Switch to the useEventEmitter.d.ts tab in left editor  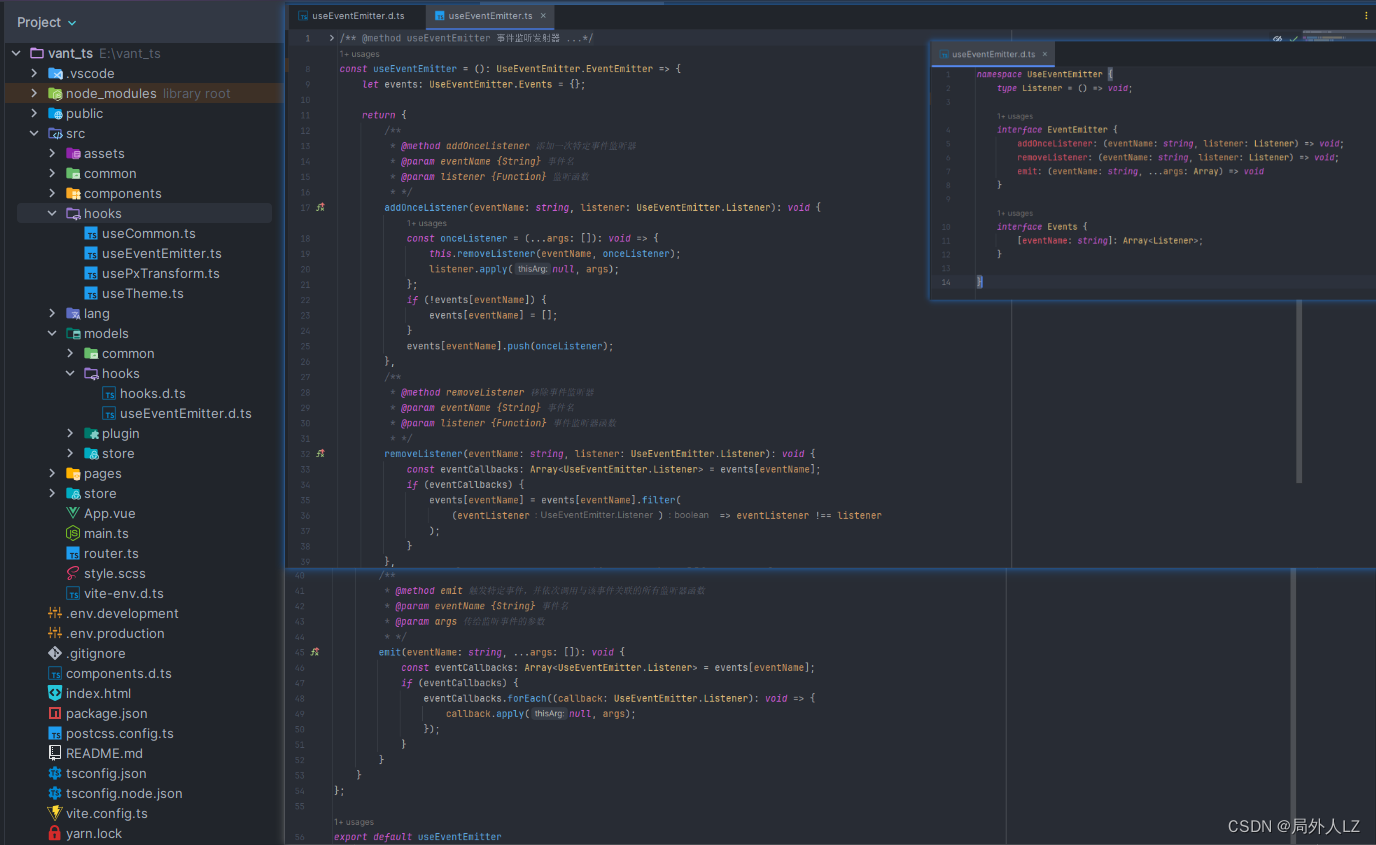pos(351,16)
